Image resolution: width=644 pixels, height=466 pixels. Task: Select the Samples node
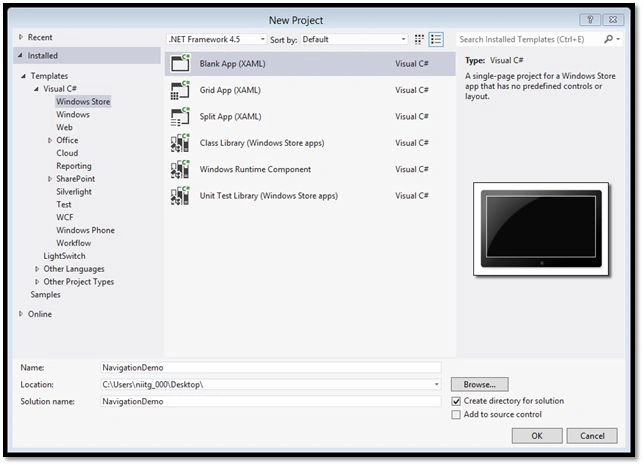tap(45, 294)
